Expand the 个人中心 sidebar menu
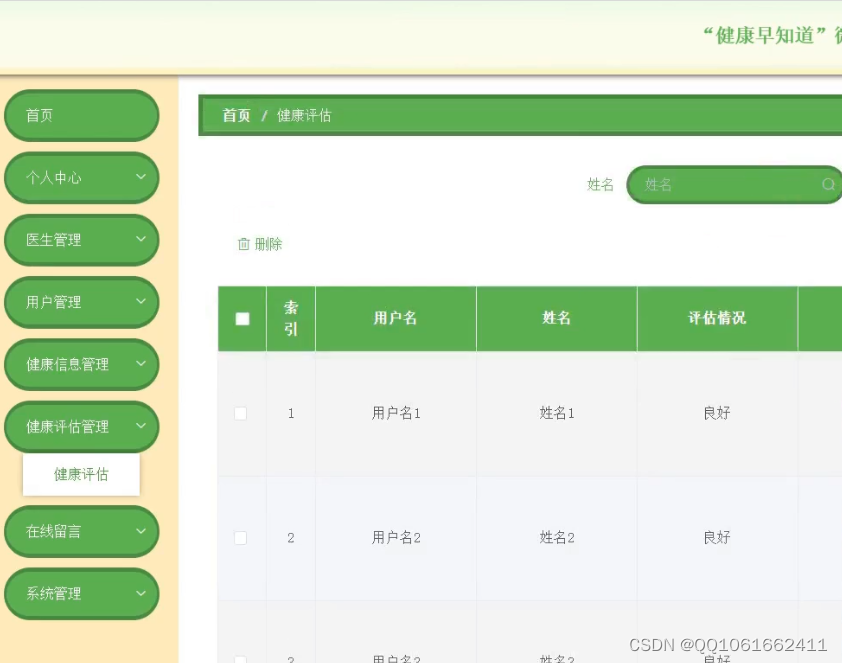 81,177
